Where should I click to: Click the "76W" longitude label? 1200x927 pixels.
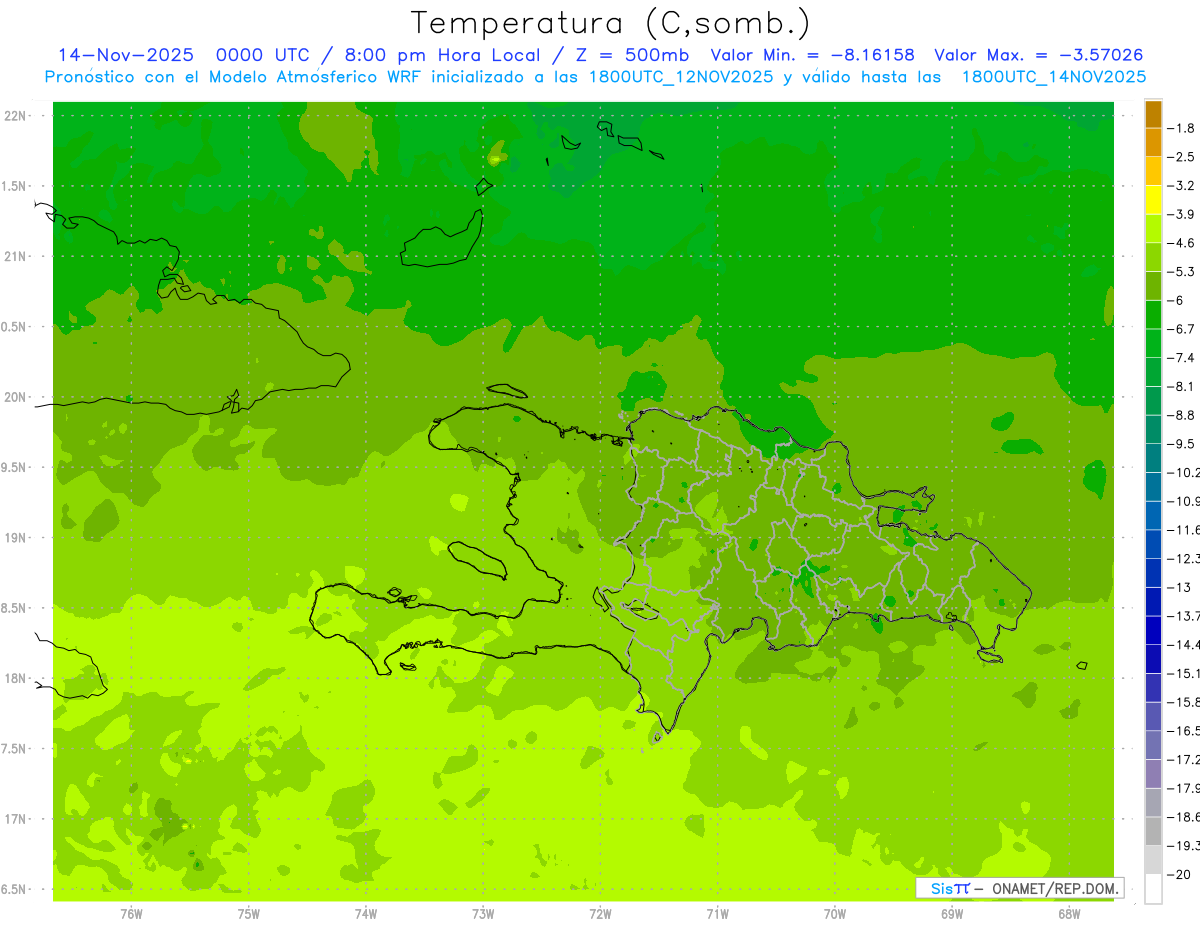pyautogui.click(x=131, y=914)
